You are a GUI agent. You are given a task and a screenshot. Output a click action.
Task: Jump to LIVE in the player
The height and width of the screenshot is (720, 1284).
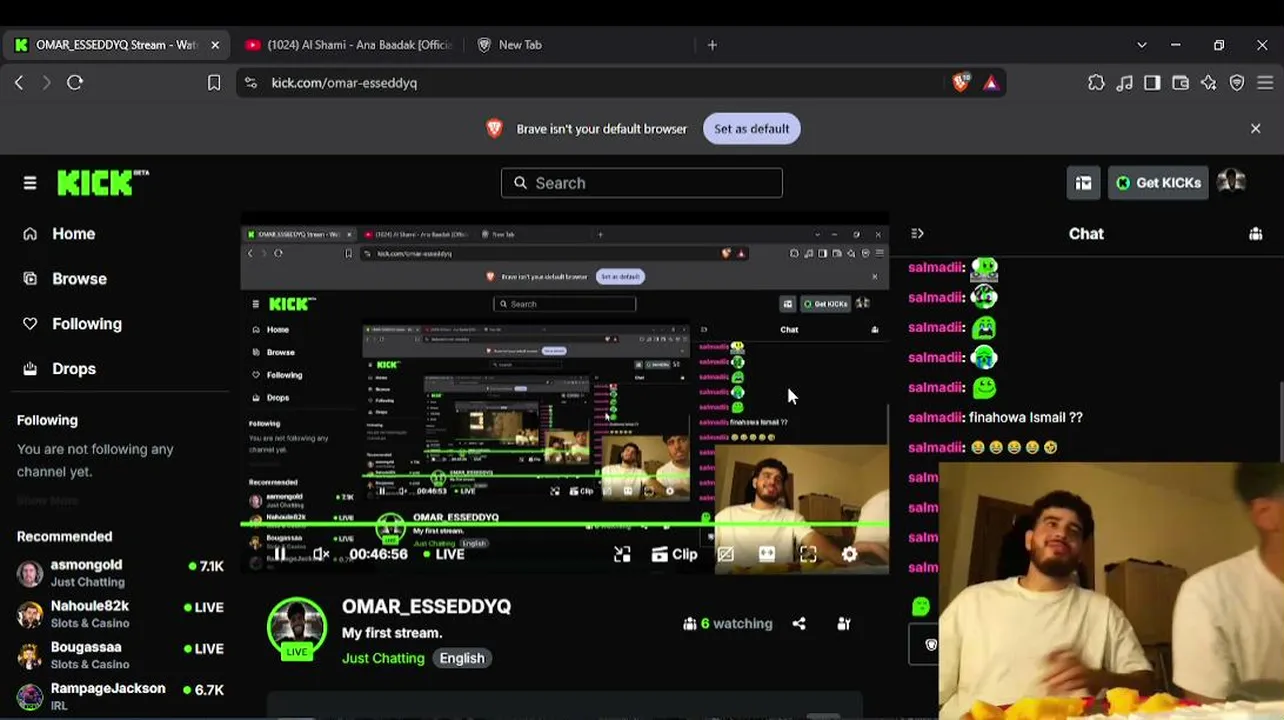(x=443, y=554)
